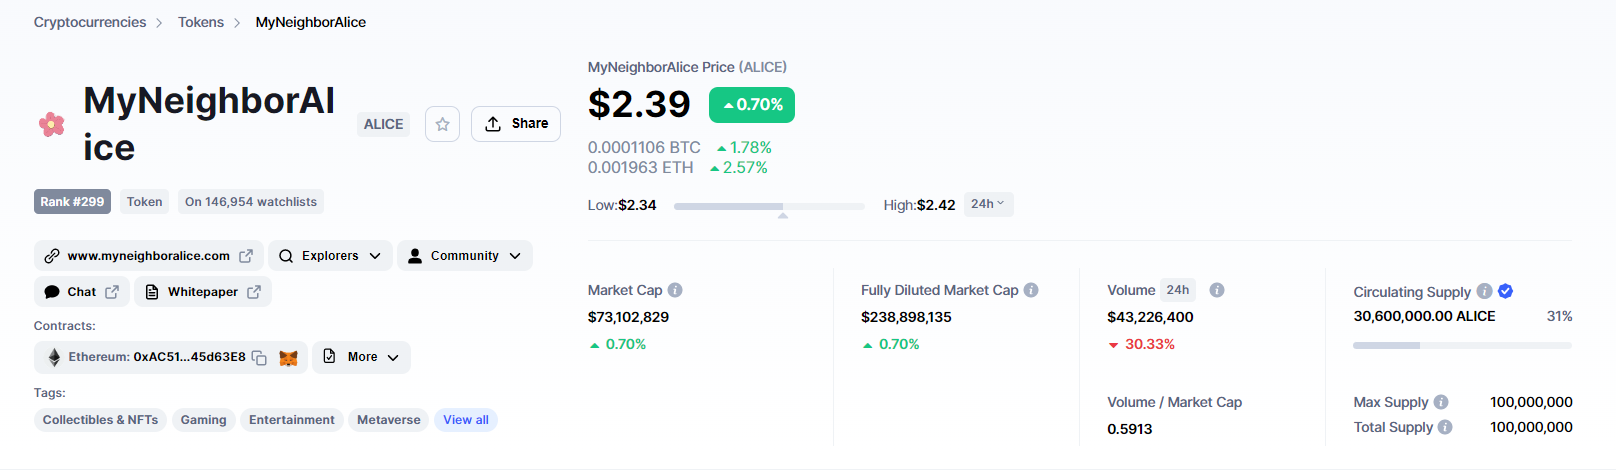Expand the More contracts dropdown
The image size is (1616, 476).
click(x=361, y=357)
